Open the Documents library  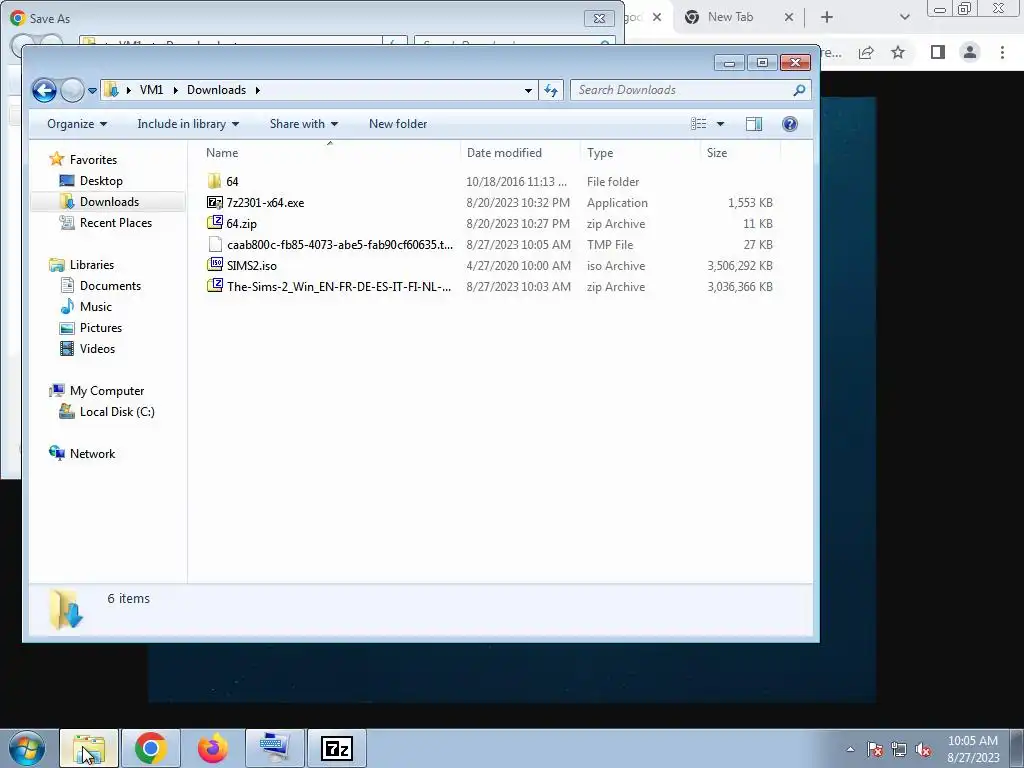(x=110, y=285)
